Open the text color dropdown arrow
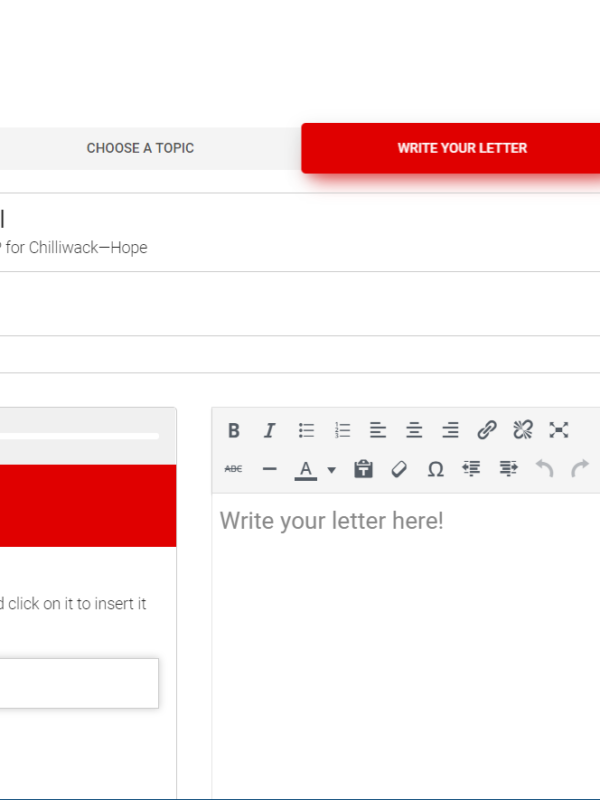The height and width of the screenshot is (800, 600). [331, 469]
